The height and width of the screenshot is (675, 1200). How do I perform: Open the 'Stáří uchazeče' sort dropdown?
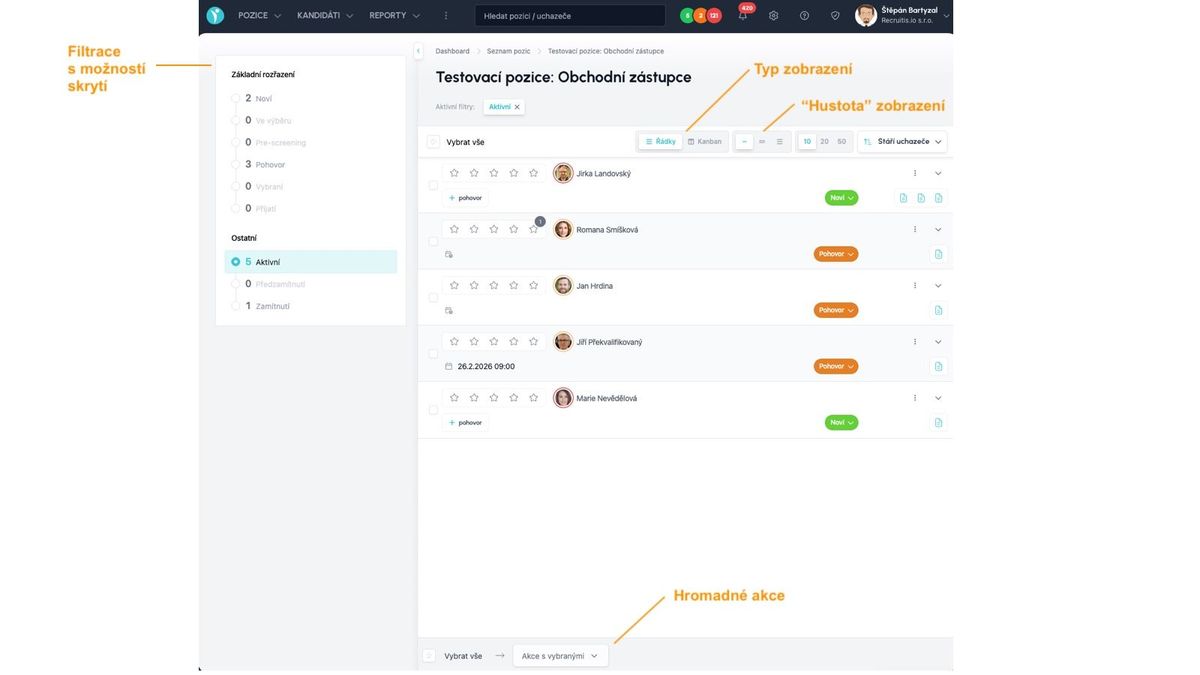pos(902,142)
